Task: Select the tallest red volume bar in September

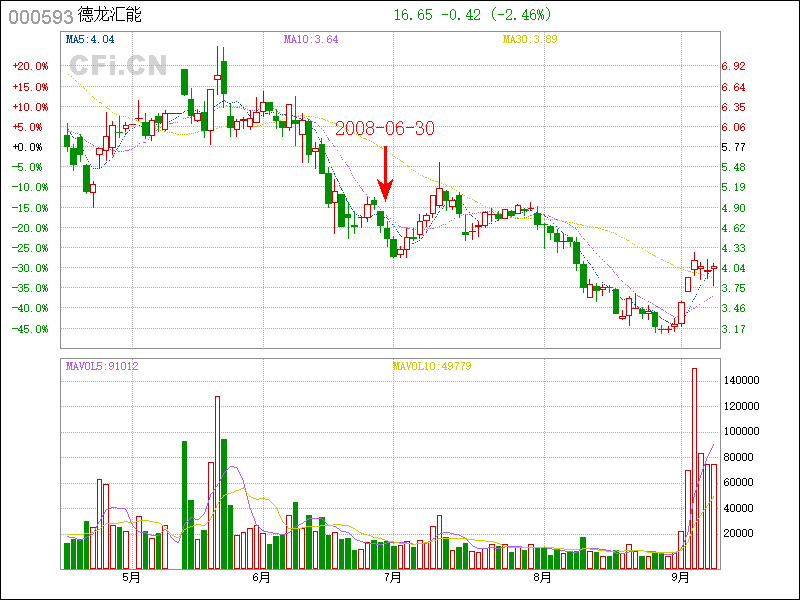Action: (694, 468)
